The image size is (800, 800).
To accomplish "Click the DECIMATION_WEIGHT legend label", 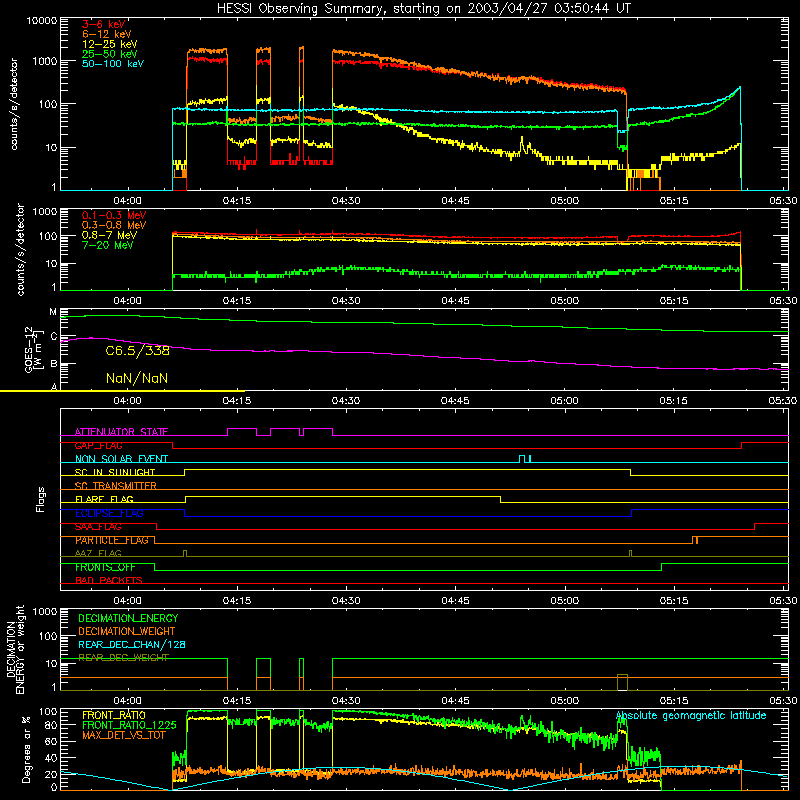I will click(x=127, y=632).
